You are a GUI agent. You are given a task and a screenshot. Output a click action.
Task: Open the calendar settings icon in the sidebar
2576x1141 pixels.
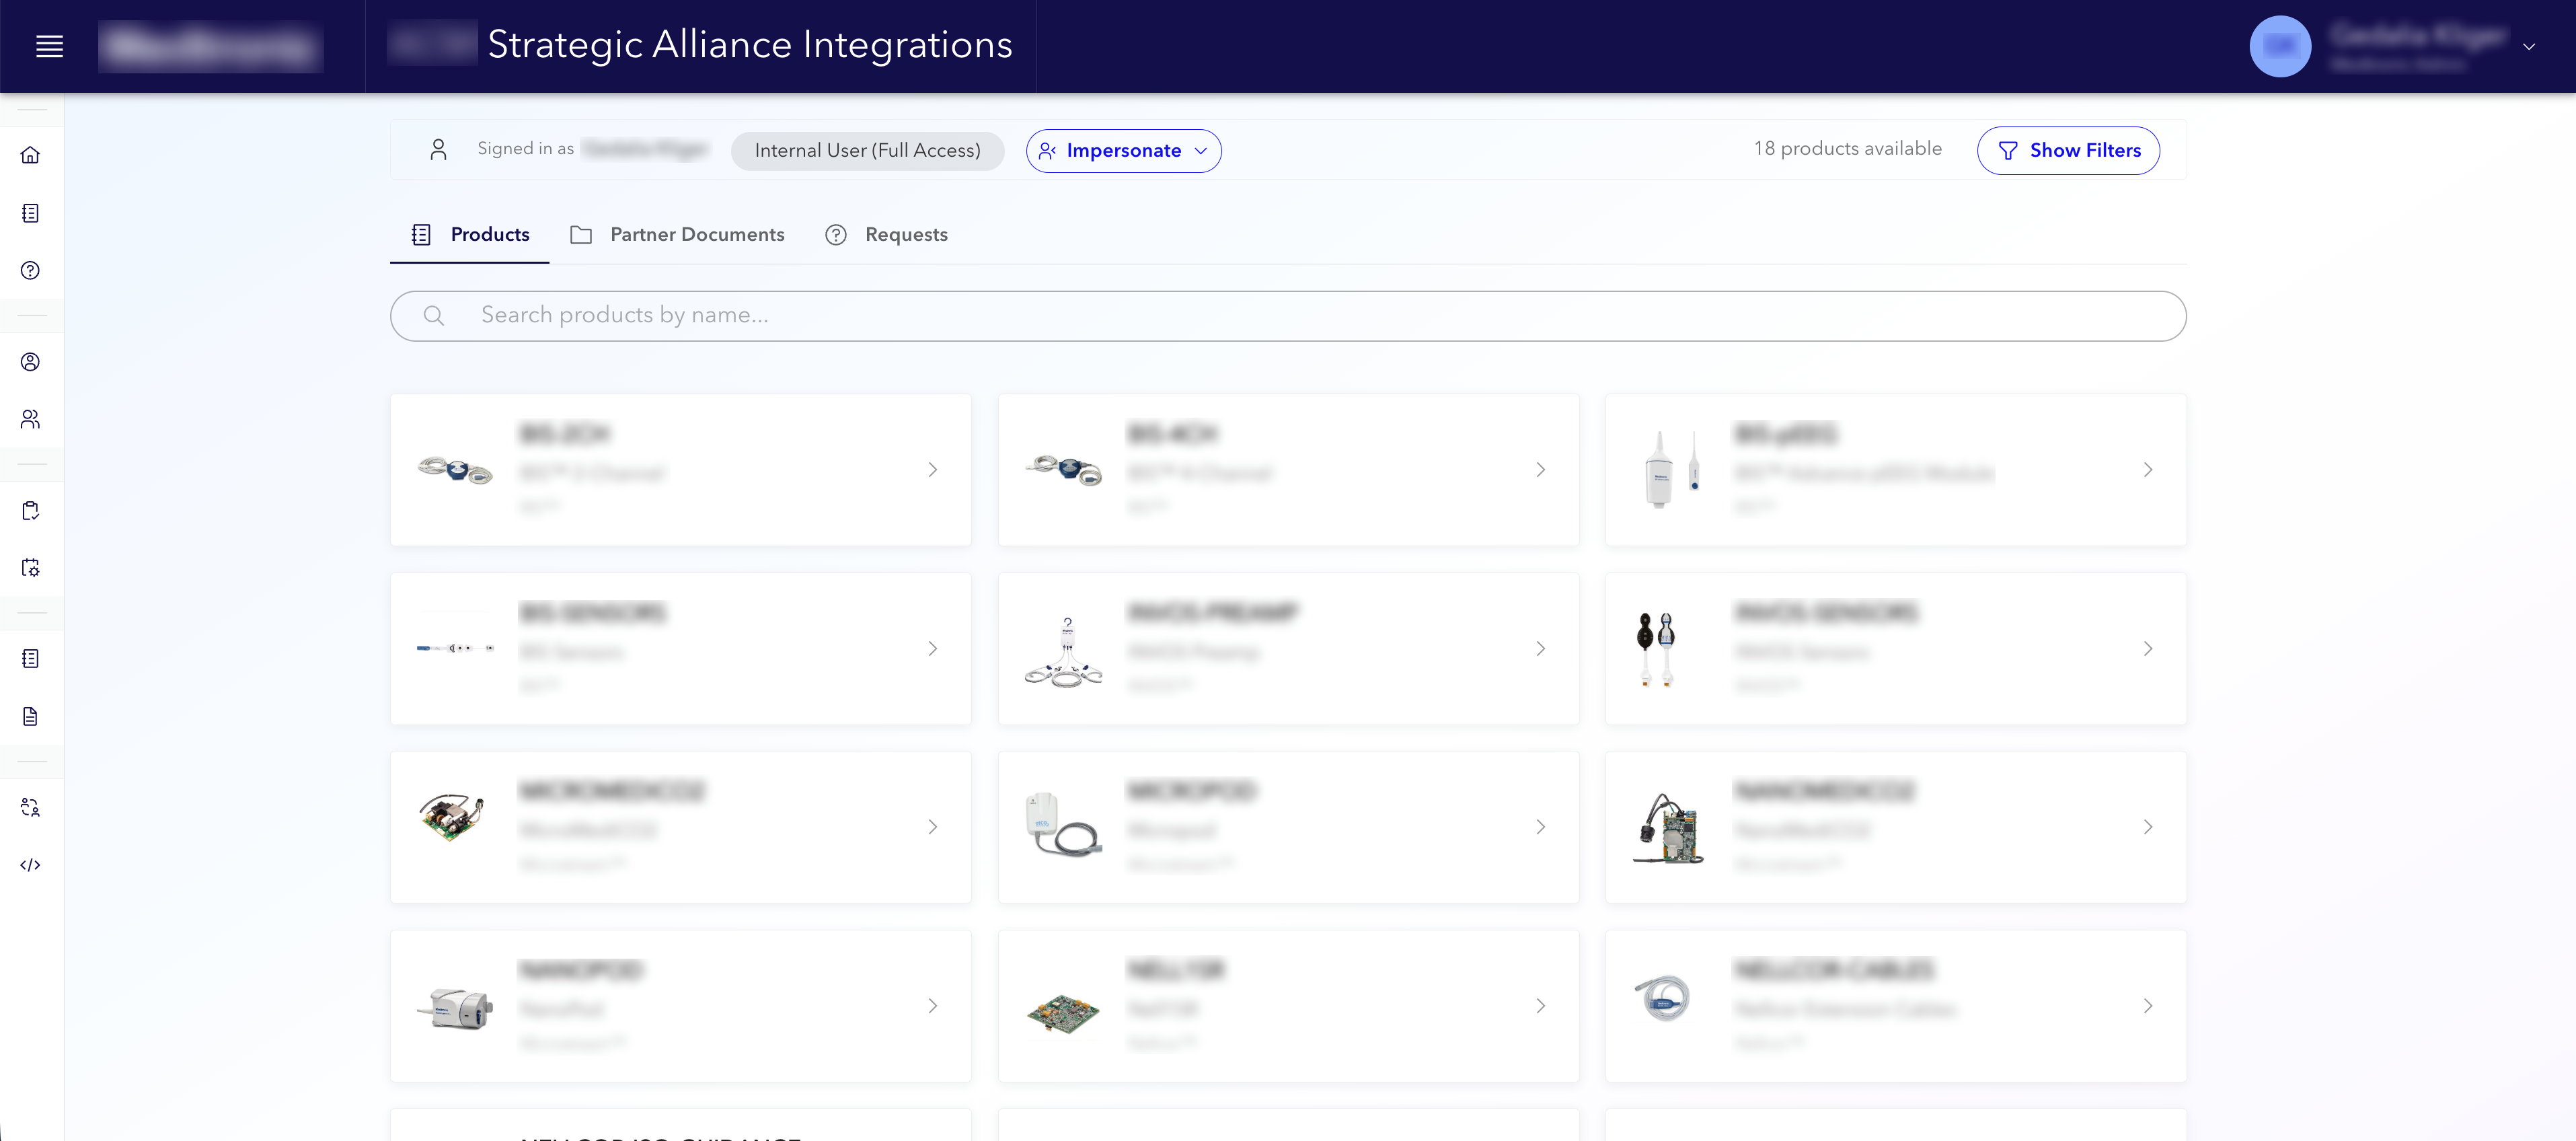pyautogui.click(x=30, y=567)
